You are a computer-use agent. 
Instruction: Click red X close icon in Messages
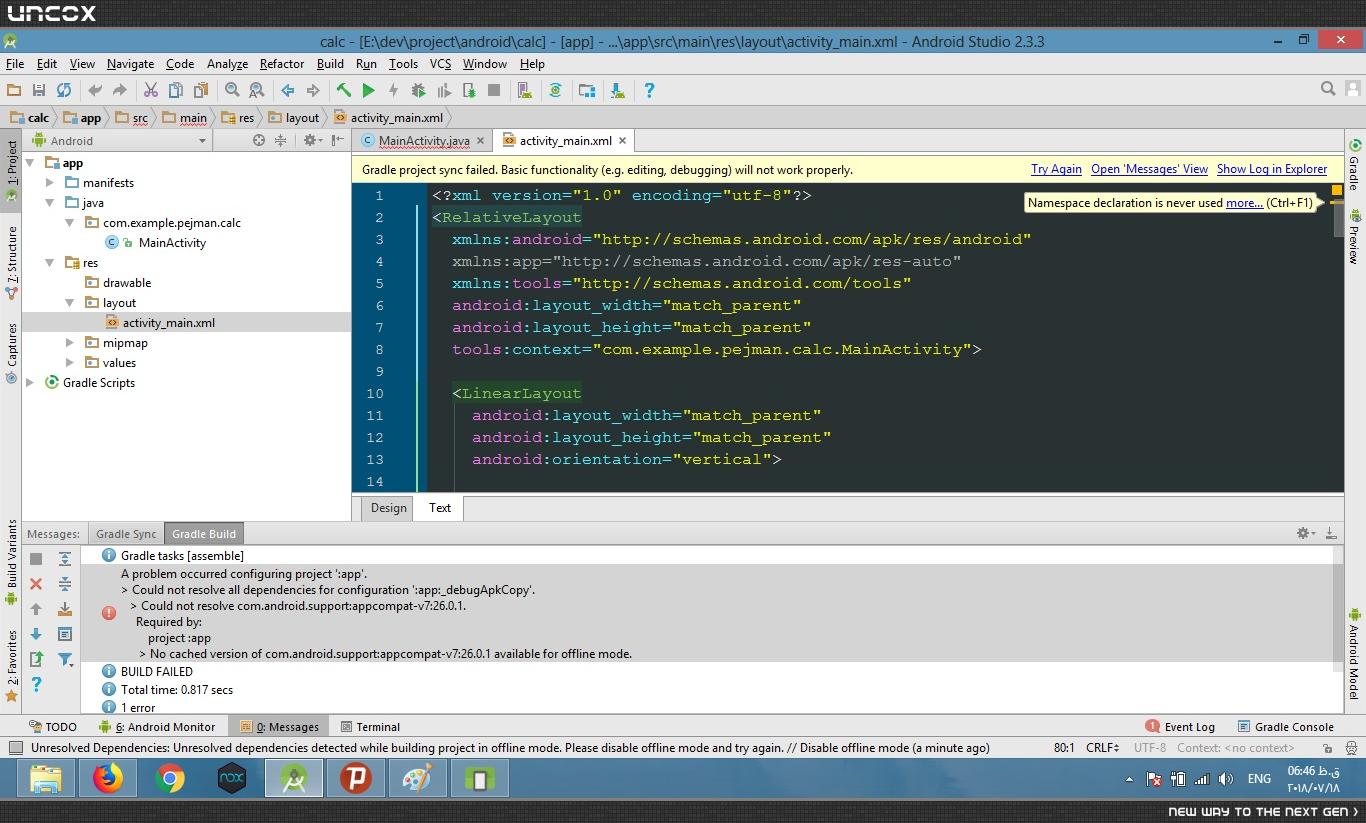coord(36,583)
